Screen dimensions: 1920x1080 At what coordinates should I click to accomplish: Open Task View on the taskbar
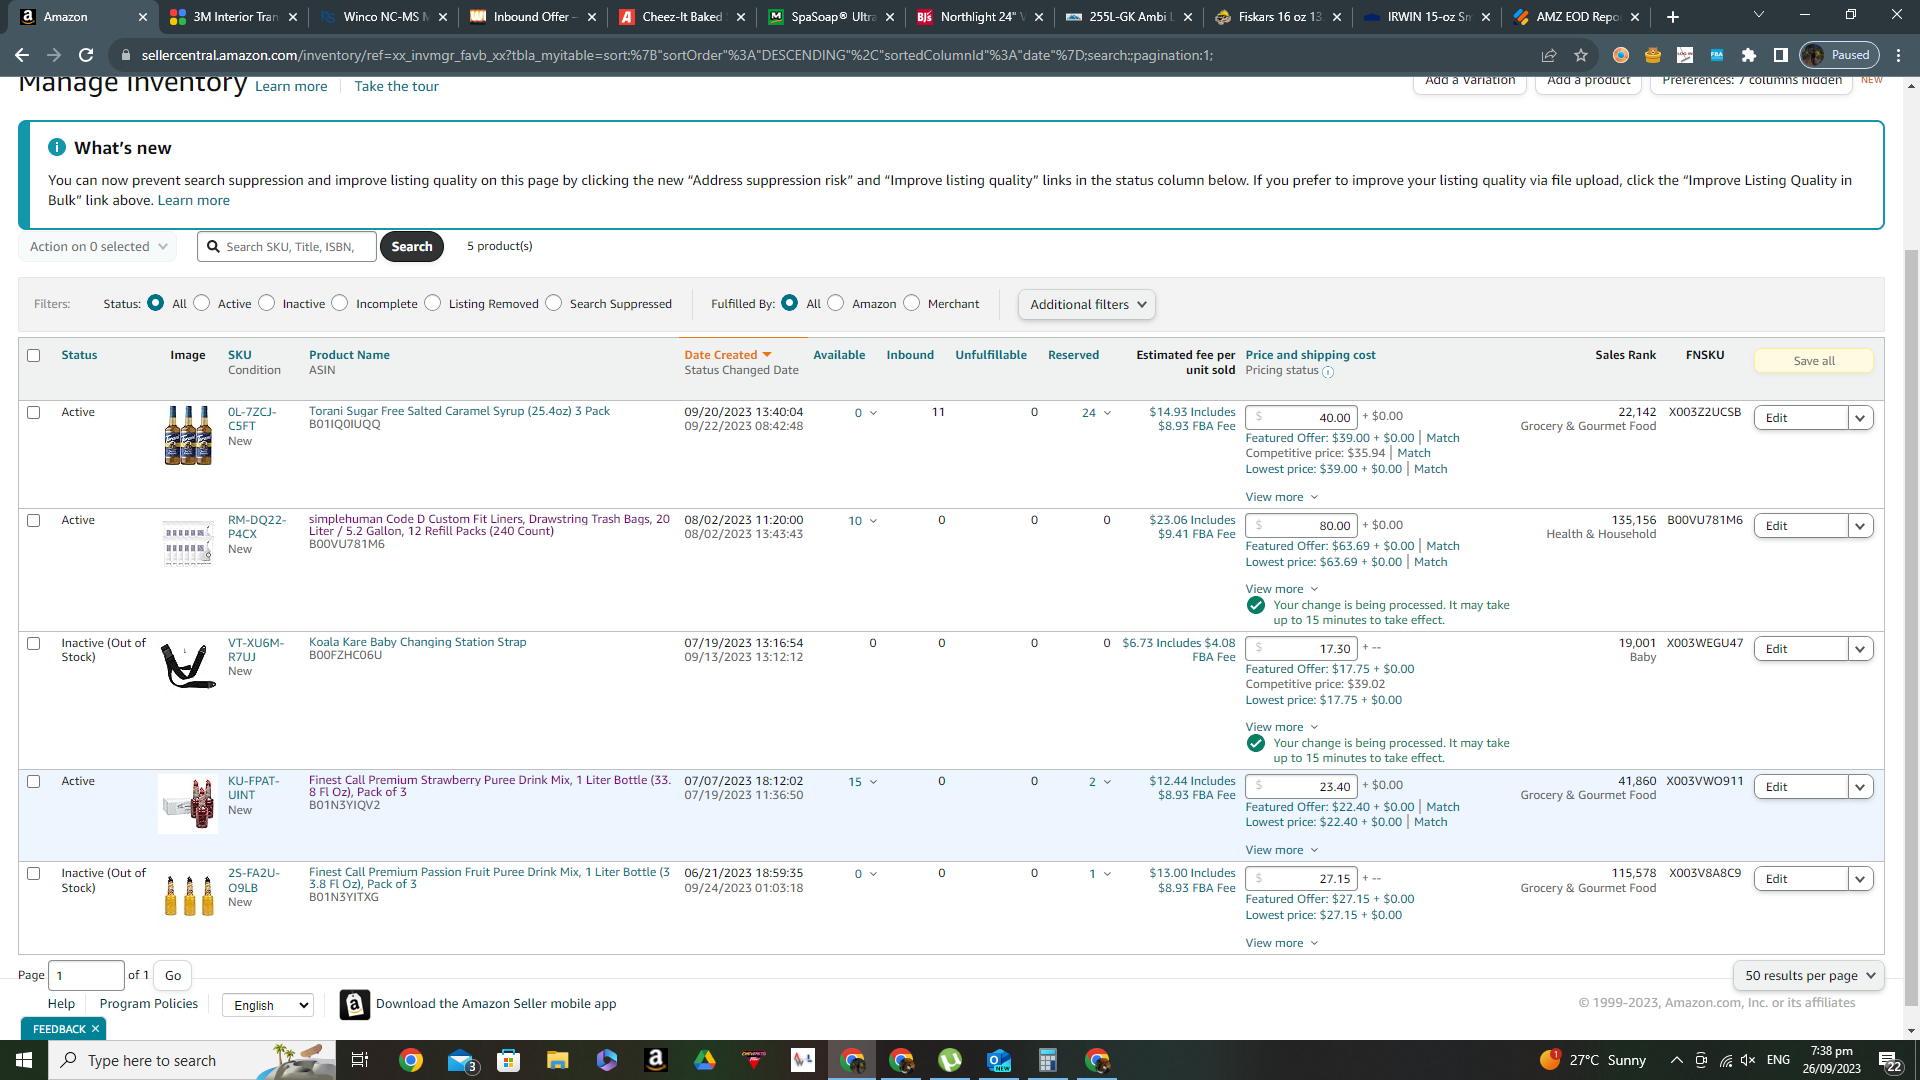tap(360, 1060)
